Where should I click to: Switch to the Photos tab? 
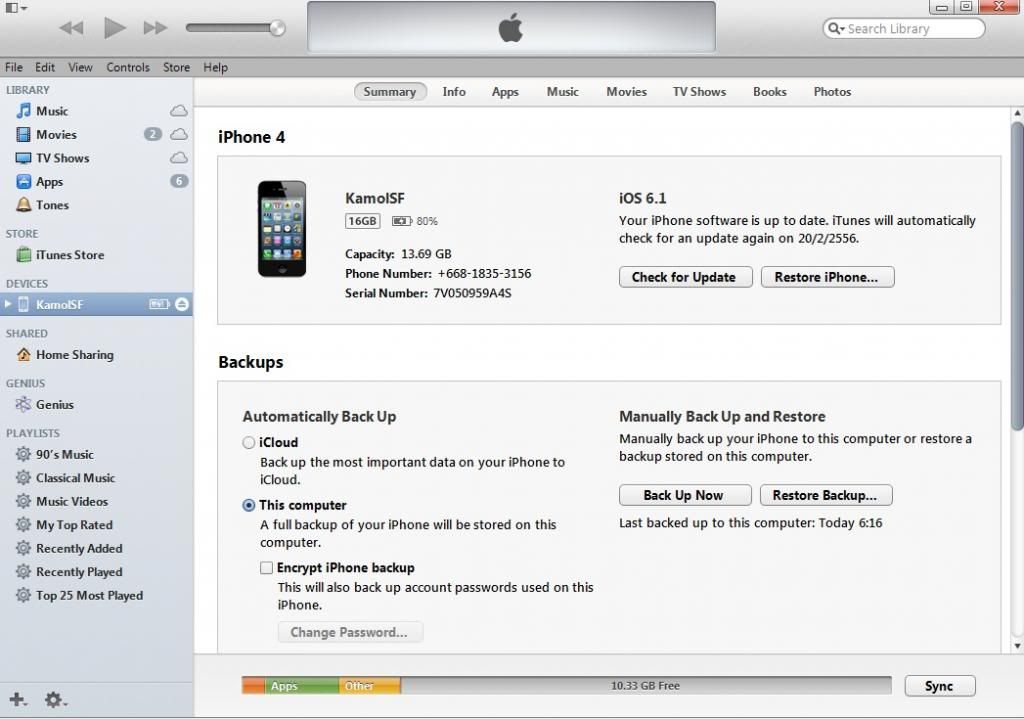833,92
